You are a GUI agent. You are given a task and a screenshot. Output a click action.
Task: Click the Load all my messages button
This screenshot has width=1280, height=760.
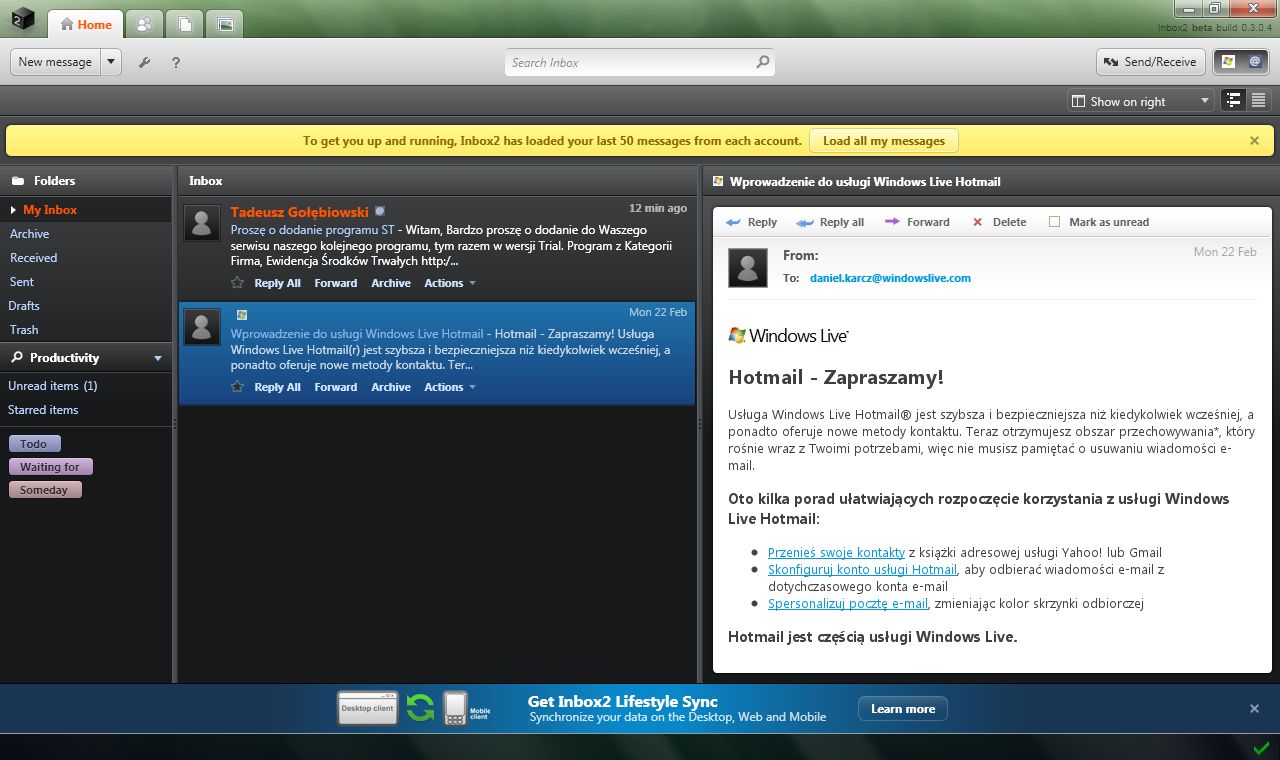pos(883,140)
